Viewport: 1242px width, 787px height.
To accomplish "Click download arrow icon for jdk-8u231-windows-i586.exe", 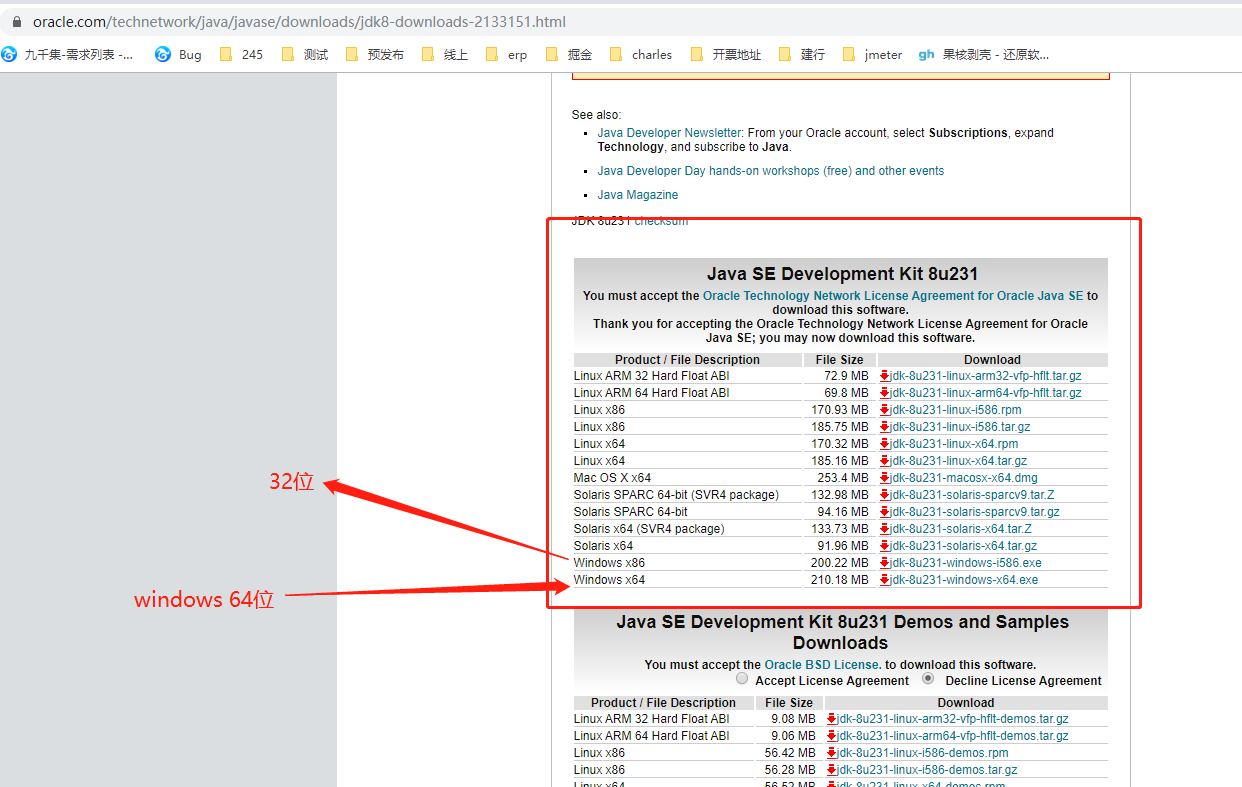I will (885, 563).
